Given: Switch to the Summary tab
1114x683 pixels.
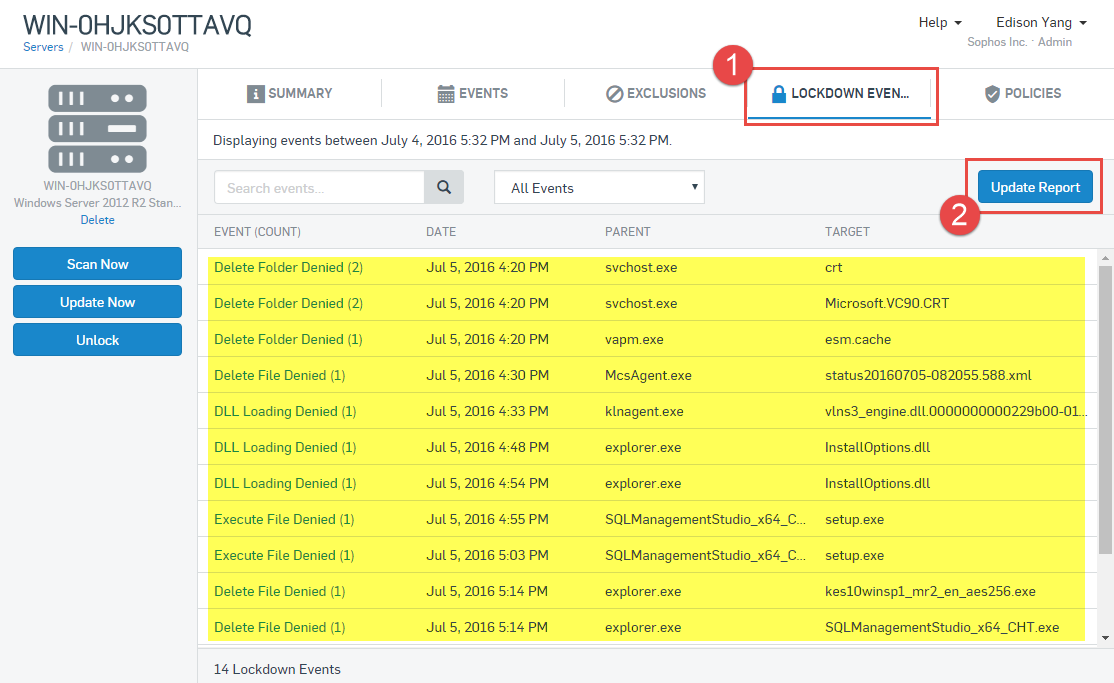Looking at the screenshot, I should [x=290, y=94].
